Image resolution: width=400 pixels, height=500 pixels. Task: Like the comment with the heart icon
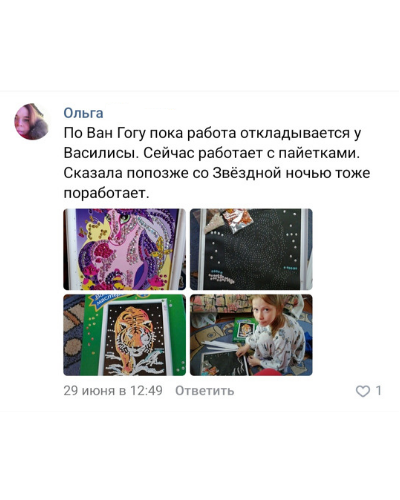click(x=363, y=391)
